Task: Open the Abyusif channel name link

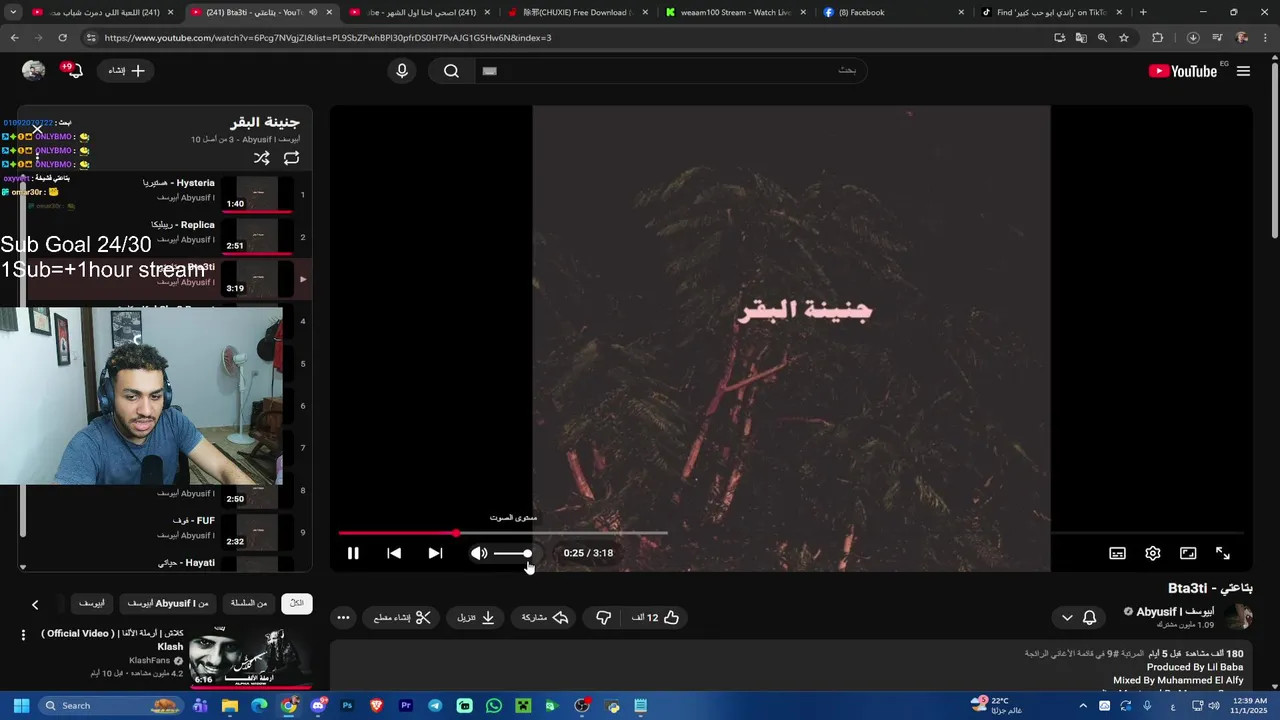Action: pyautogui.click(x=1176, y=611)
